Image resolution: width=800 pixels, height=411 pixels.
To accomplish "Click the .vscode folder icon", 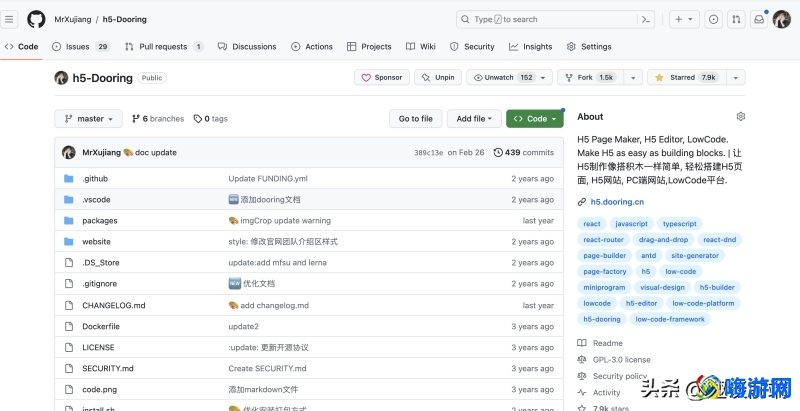I will pos(69,199).
